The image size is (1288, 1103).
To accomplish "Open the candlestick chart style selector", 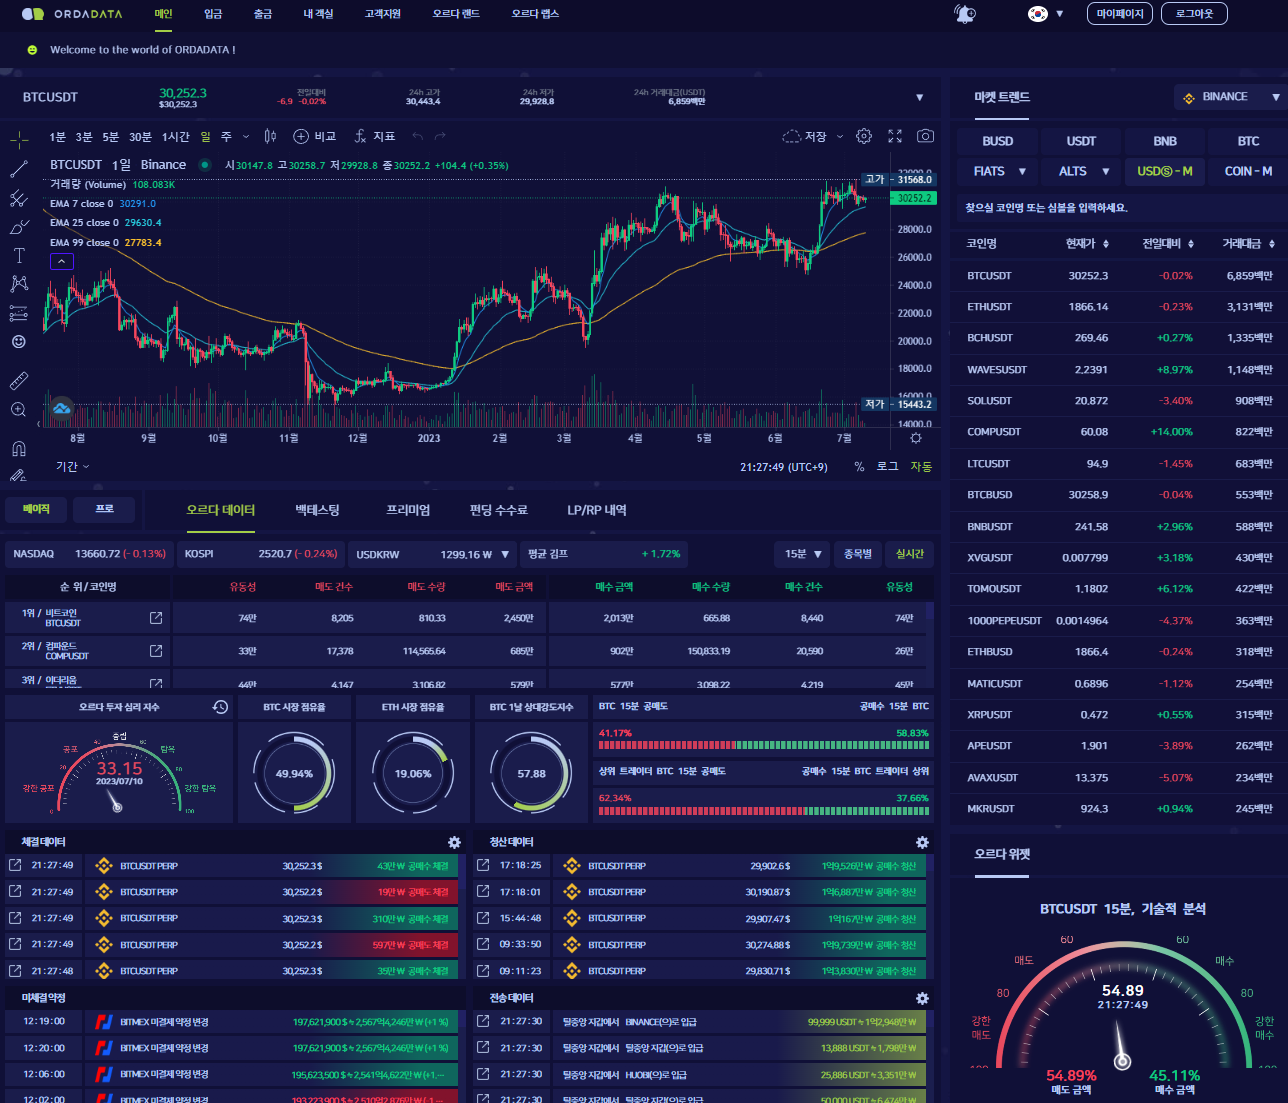I will coord(270,136).
